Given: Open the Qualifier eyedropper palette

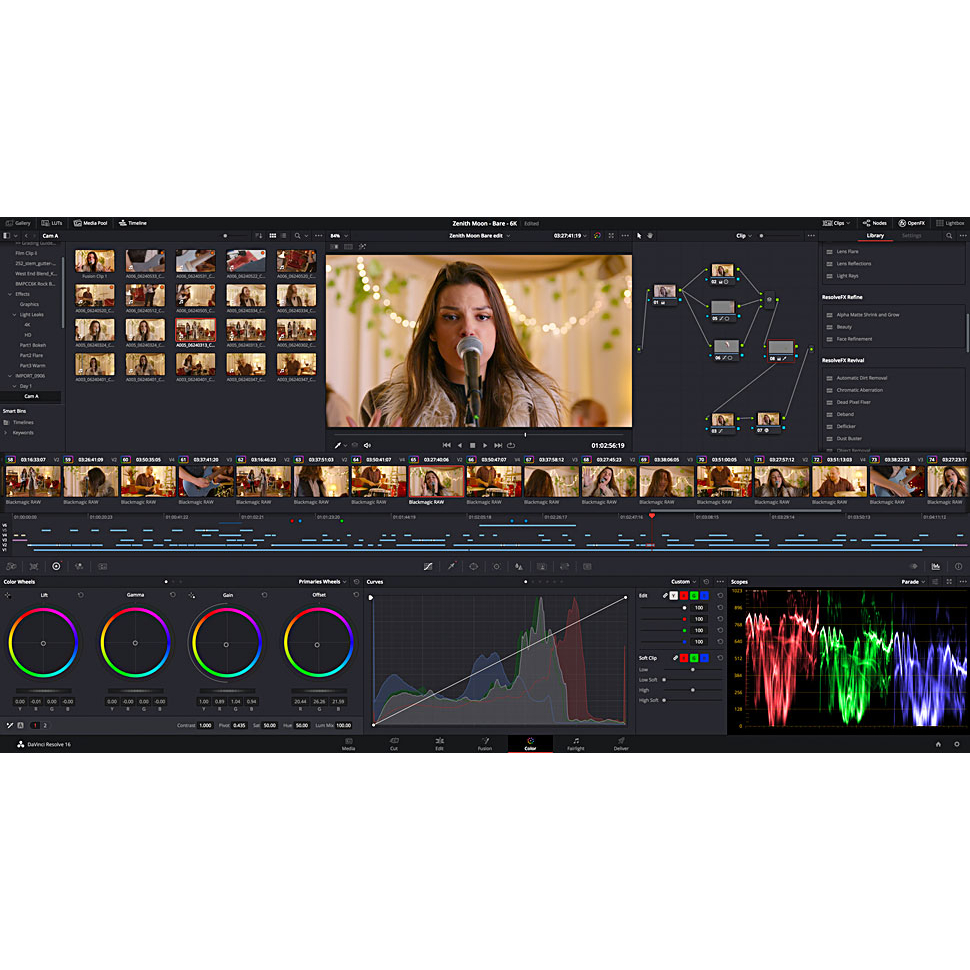Looking at the screenshot, I should 452,567.
